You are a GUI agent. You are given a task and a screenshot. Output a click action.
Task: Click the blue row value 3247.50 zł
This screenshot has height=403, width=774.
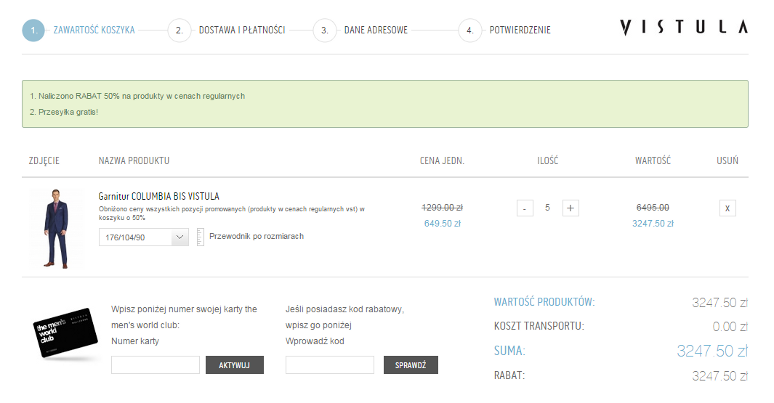(653, 224)
